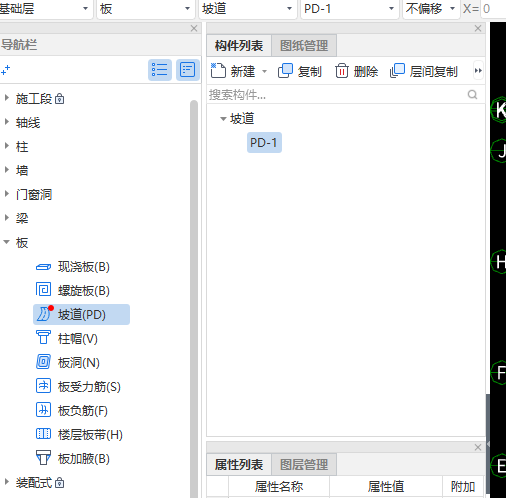
Task: Switch to the 图纸管理 tab
Action: [304, 46]
